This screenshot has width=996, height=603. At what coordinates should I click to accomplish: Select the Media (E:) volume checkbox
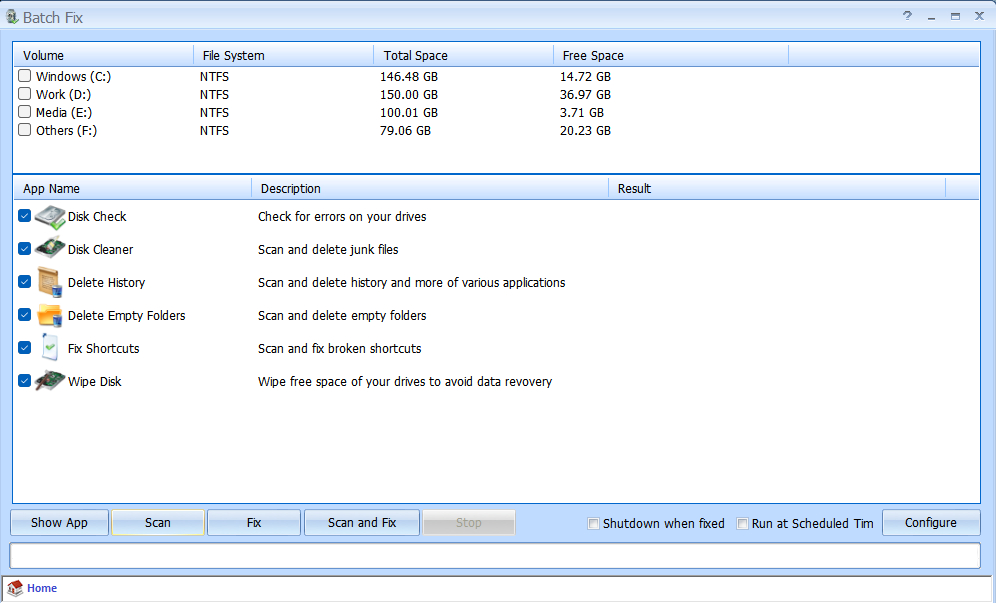click(24, 112)
